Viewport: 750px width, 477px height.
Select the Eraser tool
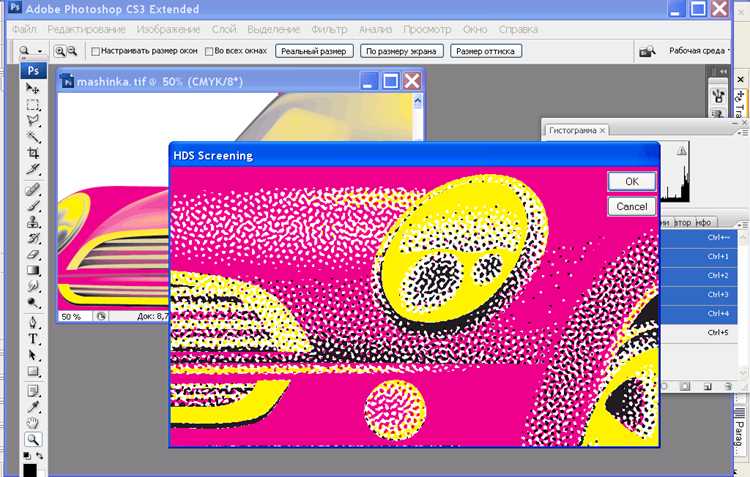(33, 255)
